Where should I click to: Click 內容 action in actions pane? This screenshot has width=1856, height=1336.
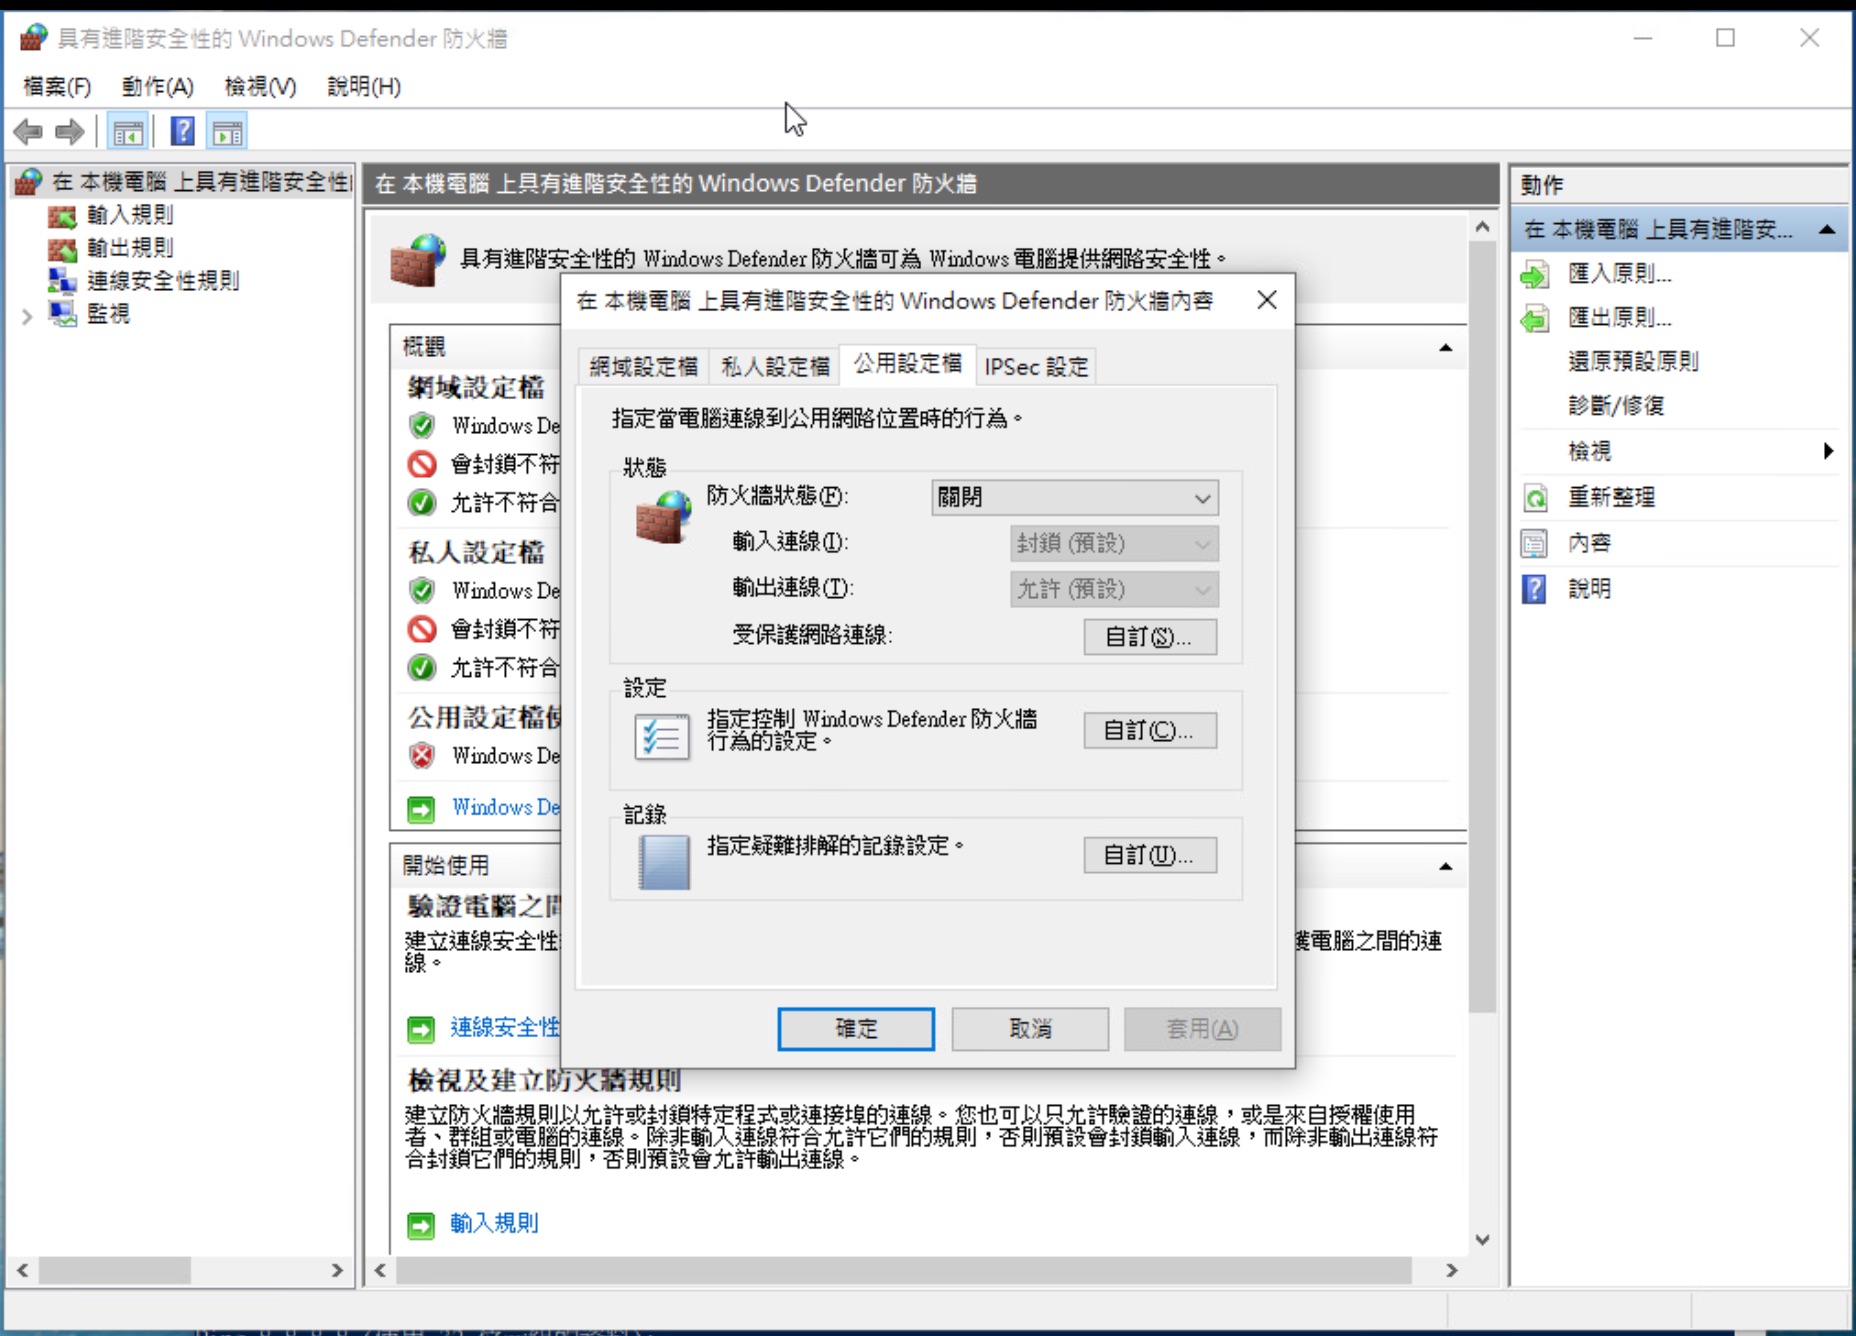(1589, 543)
